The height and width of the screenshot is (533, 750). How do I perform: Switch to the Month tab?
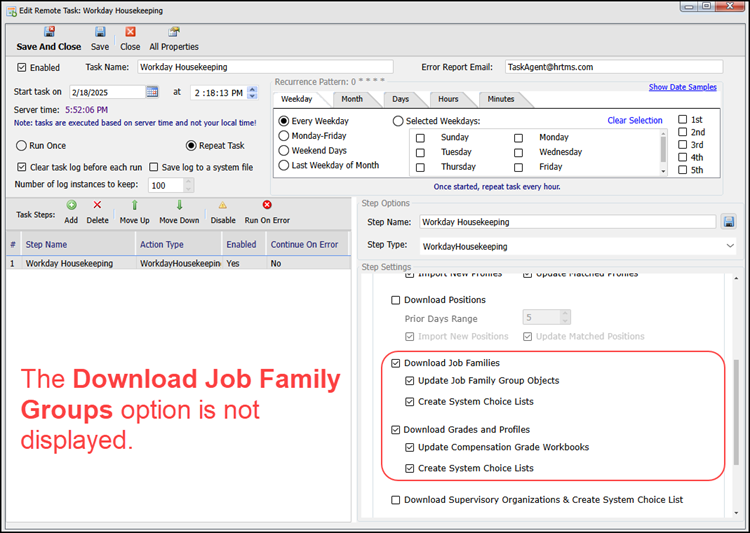pos(352,99)
